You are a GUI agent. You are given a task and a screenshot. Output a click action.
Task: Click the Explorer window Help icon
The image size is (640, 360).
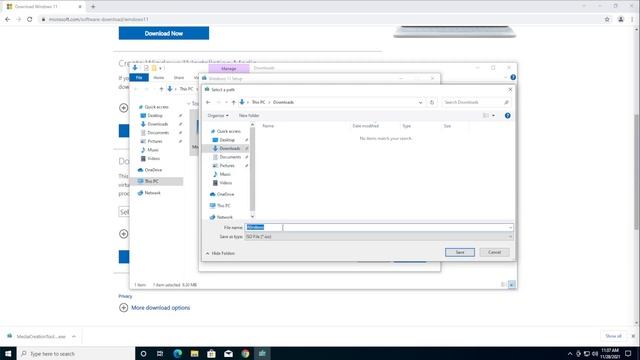click(x=513, y=78)
